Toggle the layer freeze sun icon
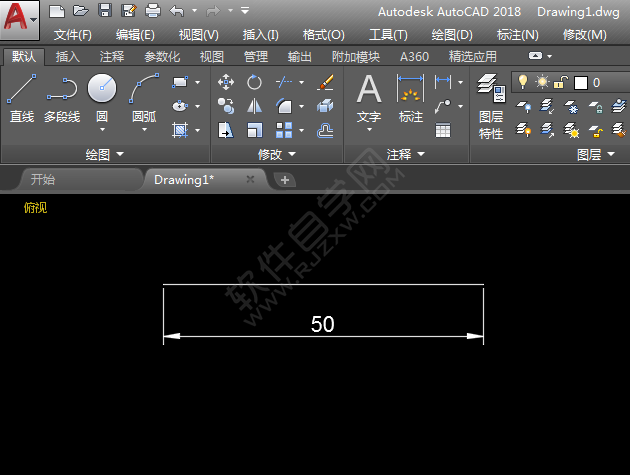This screenshot has width=630, height=475. (x=542, y=82)
